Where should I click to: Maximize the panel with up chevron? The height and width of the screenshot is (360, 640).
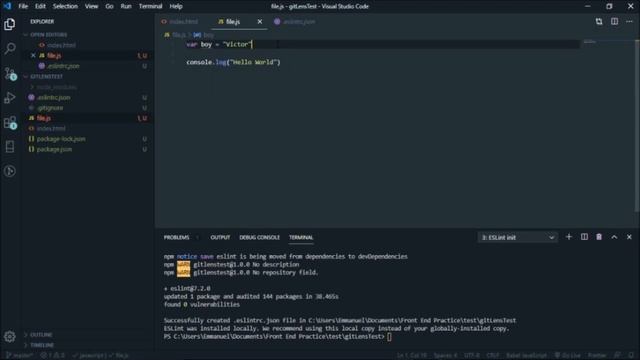pos(614,237)
